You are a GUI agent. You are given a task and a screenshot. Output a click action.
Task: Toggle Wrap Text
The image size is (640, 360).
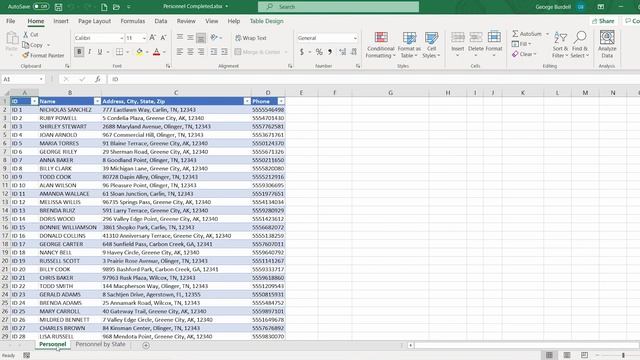pos(251,38)
